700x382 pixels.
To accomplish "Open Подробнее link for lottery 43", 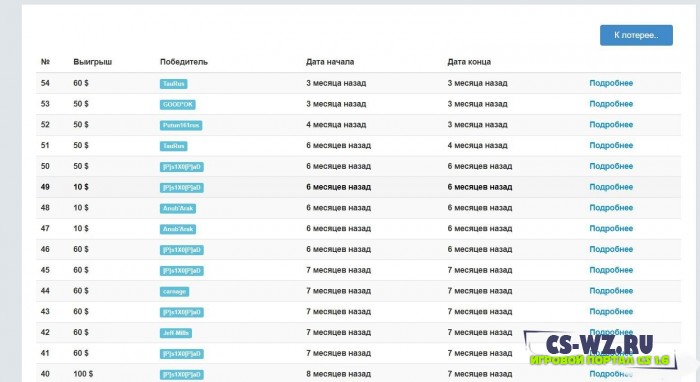I will pos(611,311).
